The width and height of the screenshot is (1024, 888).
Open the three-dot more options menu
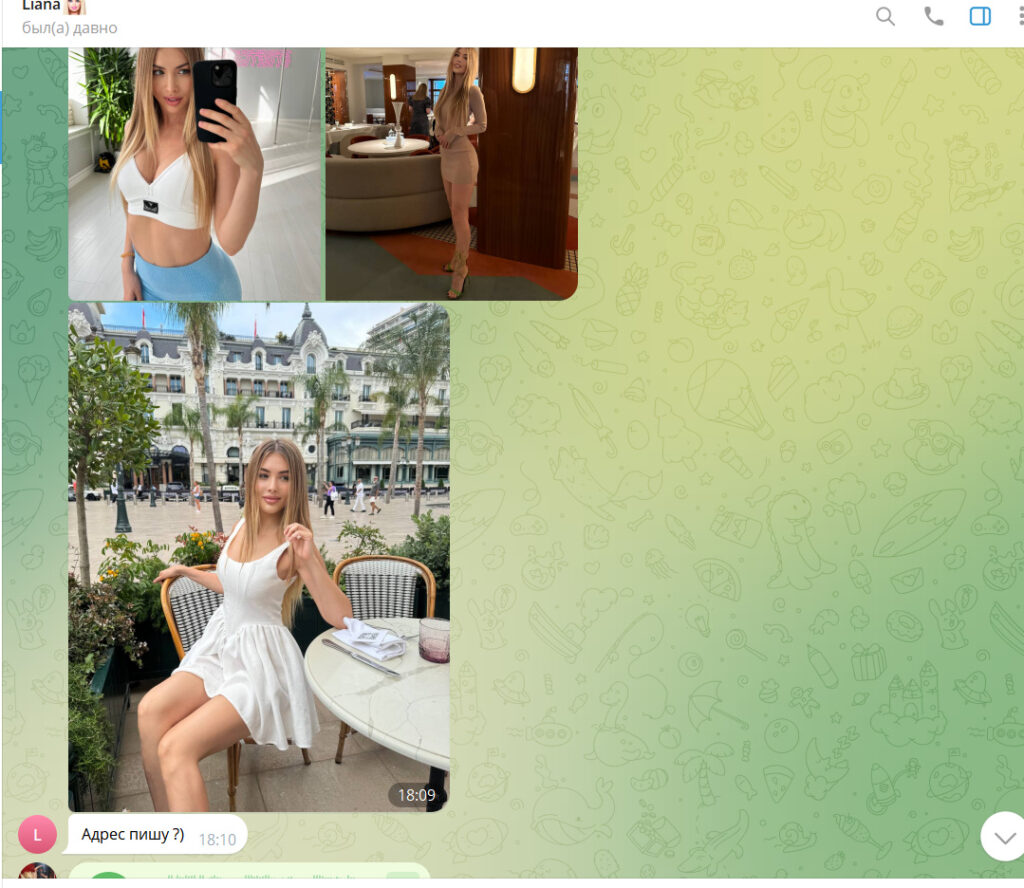[x=1018, y=16]
